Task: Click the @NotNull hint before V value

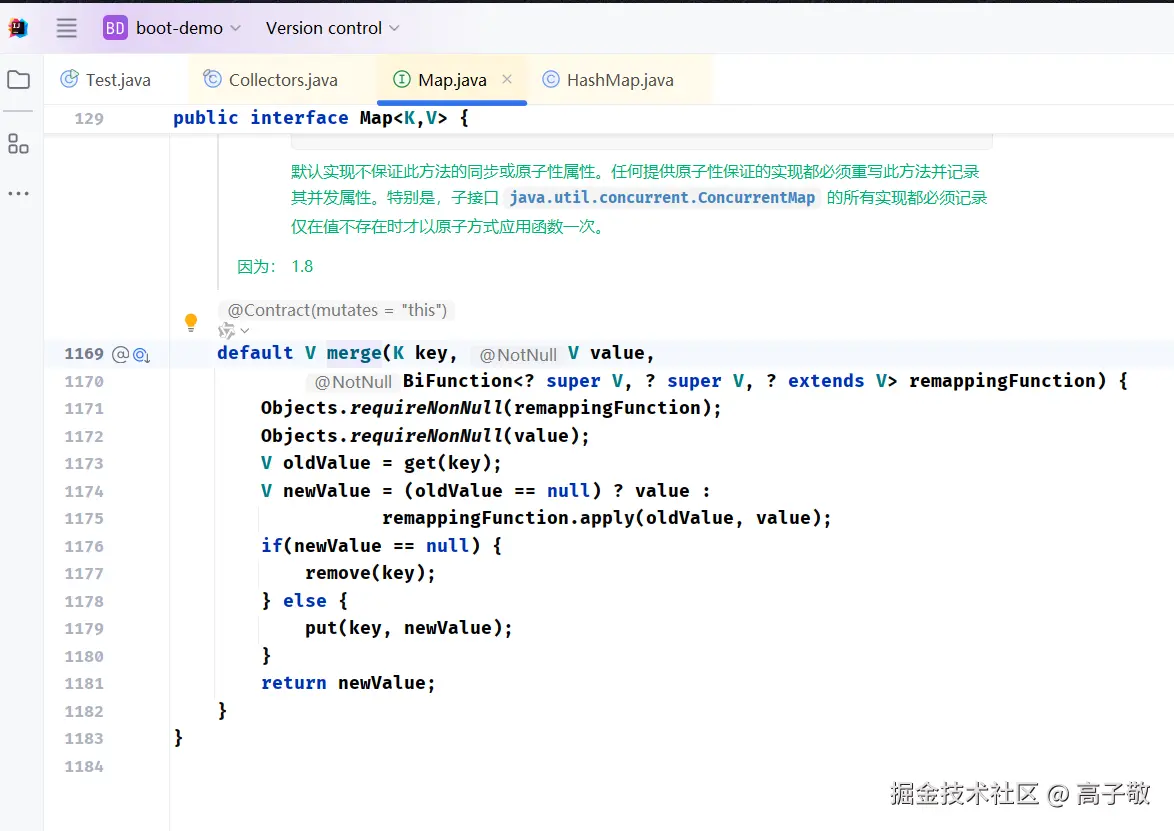Action: [518, 355]
